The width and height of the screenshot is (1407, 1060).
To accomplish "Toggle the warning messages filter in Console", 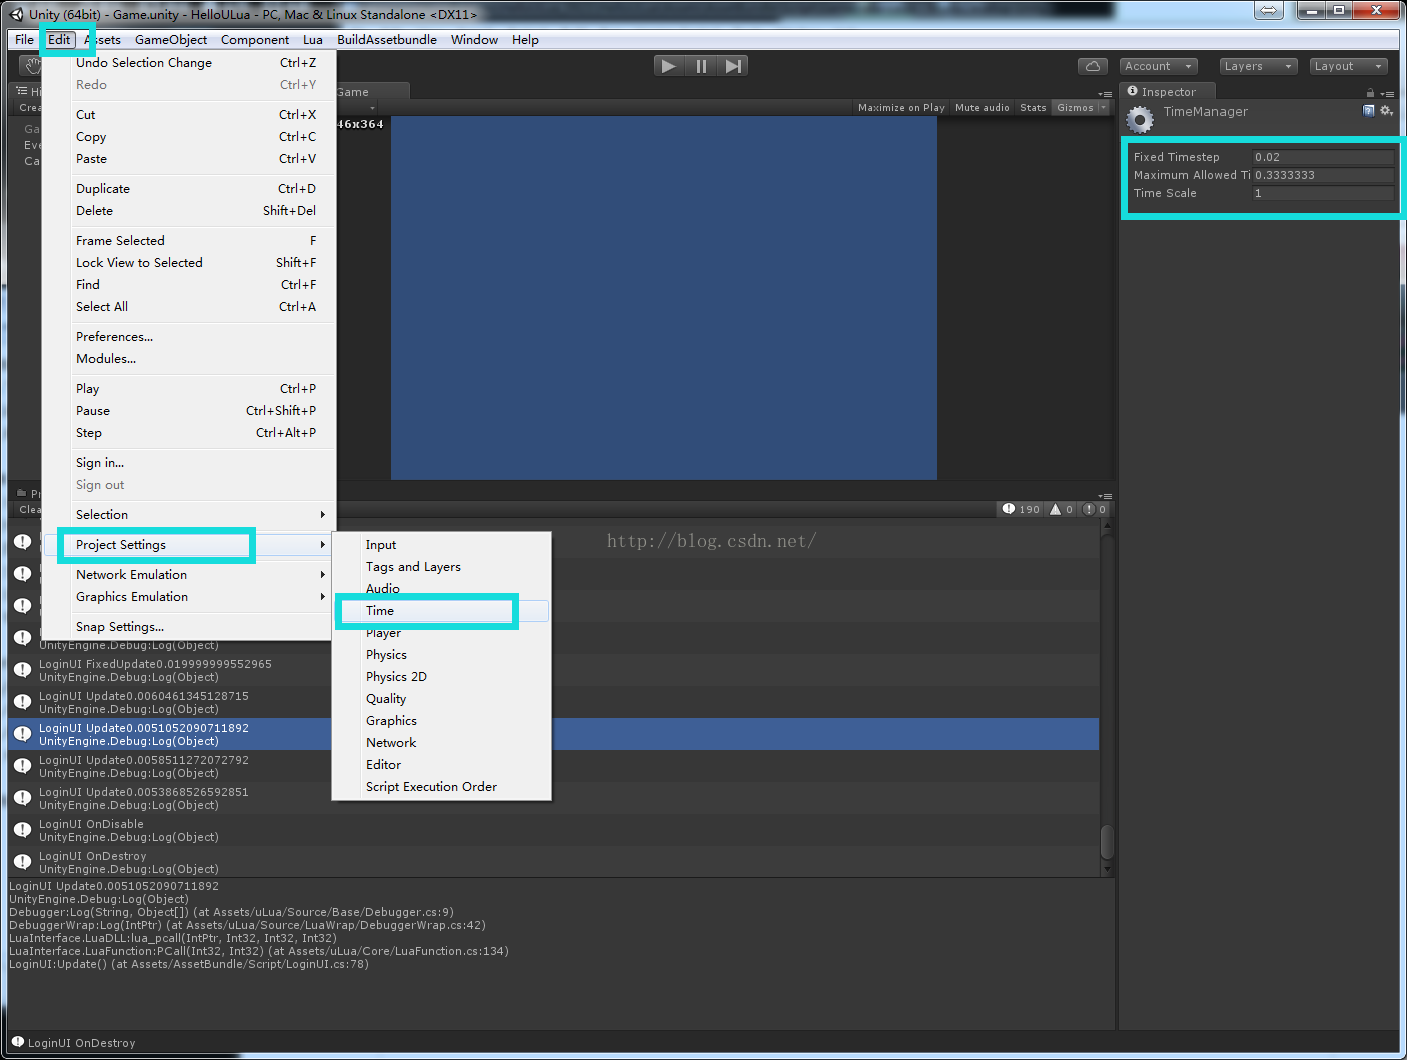I will (1061, 509).
